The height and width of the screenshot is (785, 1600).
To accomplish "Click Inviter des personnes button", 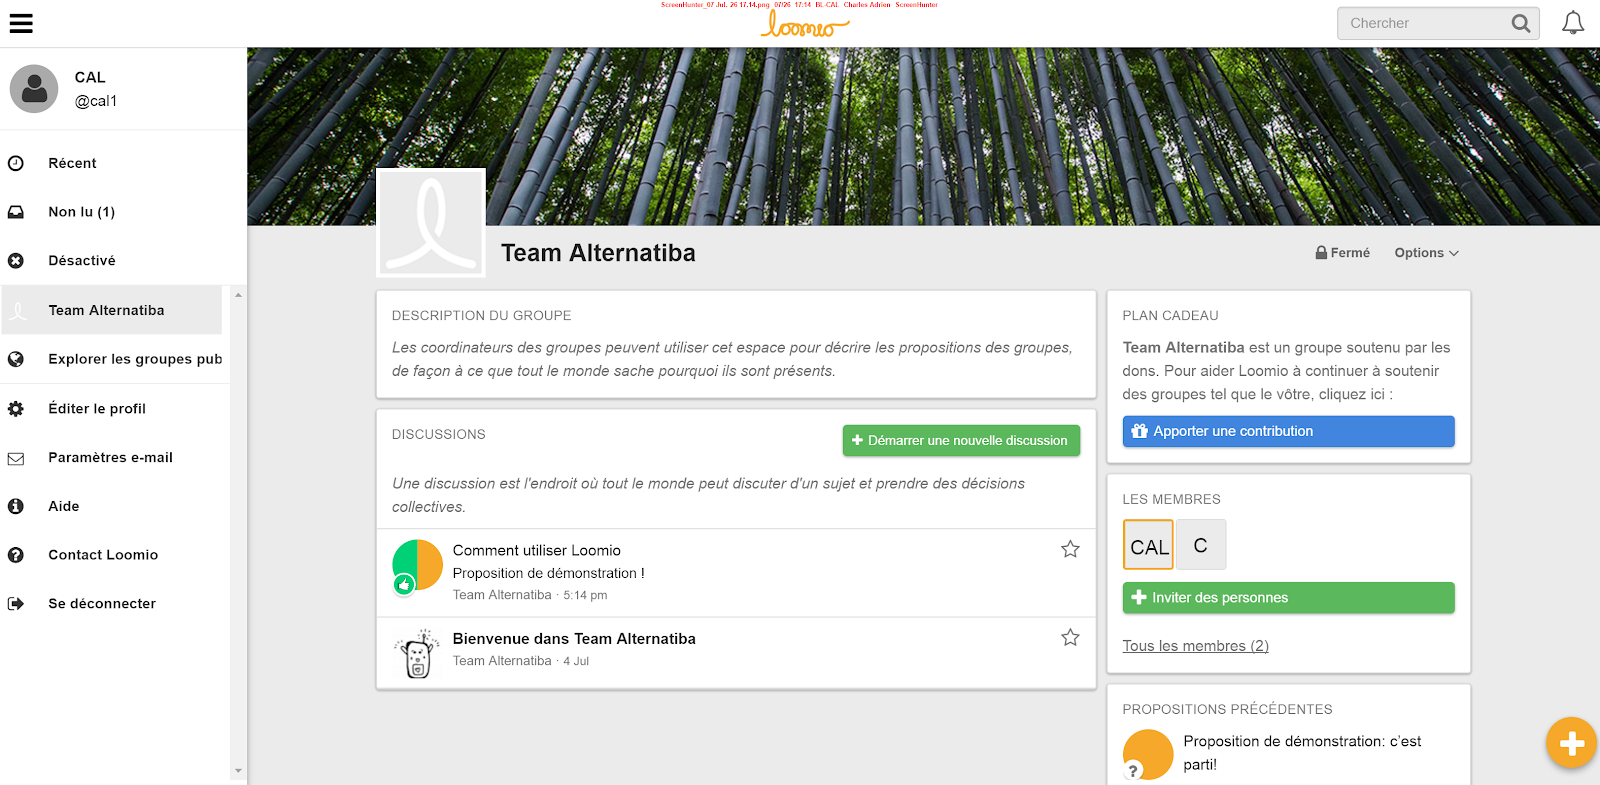I will tap(1288, 598).
